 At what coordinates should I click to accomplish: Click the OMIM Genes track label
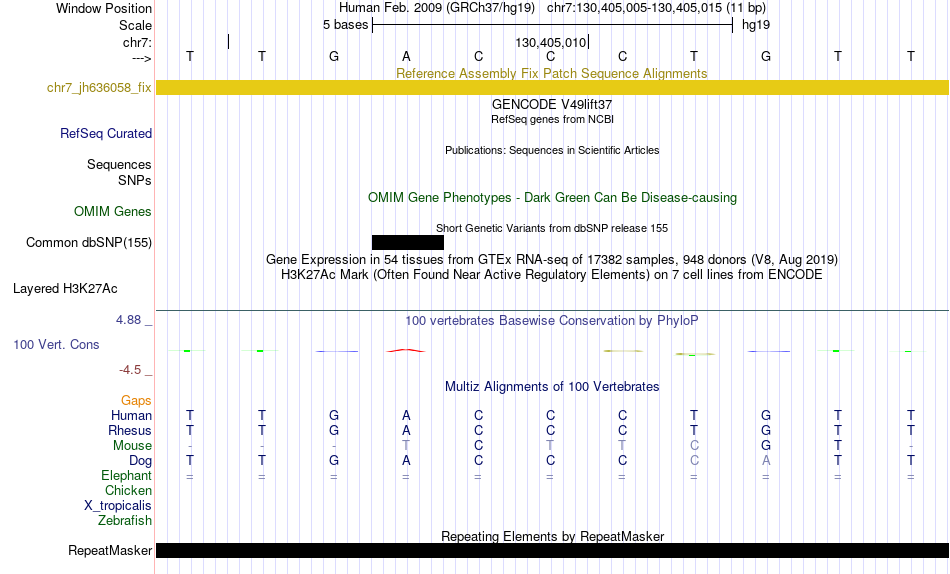(x=113, y=212)
